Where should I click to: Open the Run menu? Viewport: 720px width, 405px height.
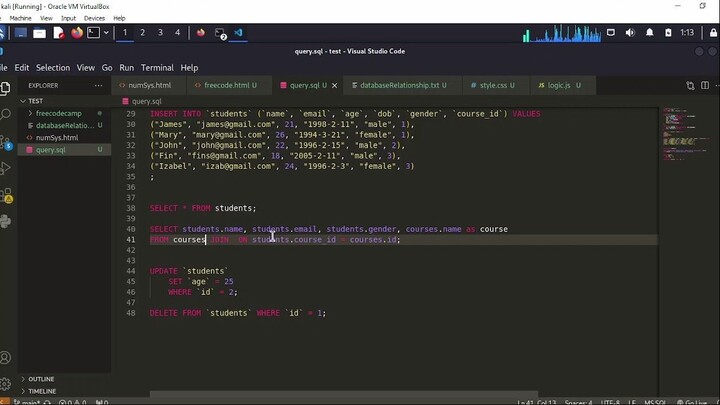126,68
